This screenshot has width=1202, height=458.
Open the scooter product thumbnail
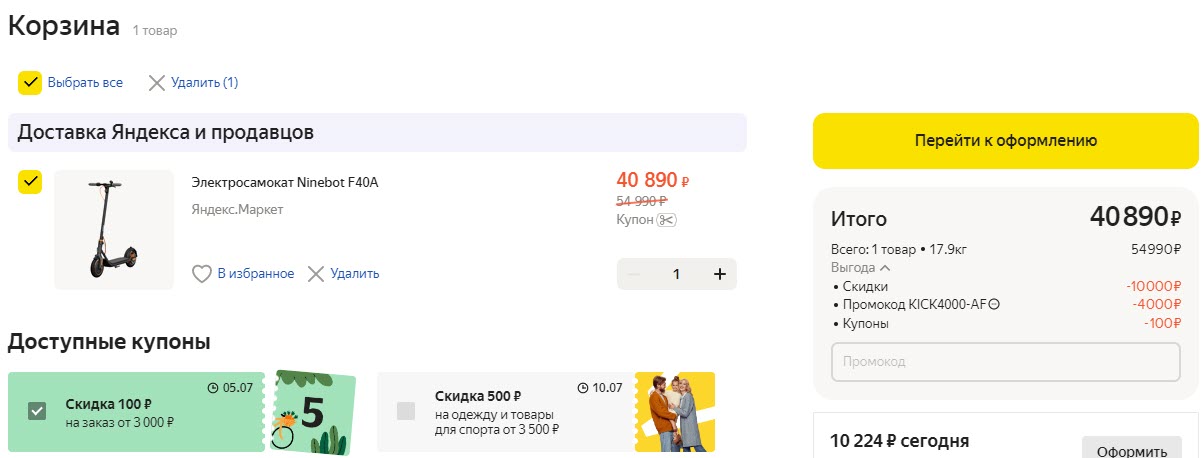114,230
